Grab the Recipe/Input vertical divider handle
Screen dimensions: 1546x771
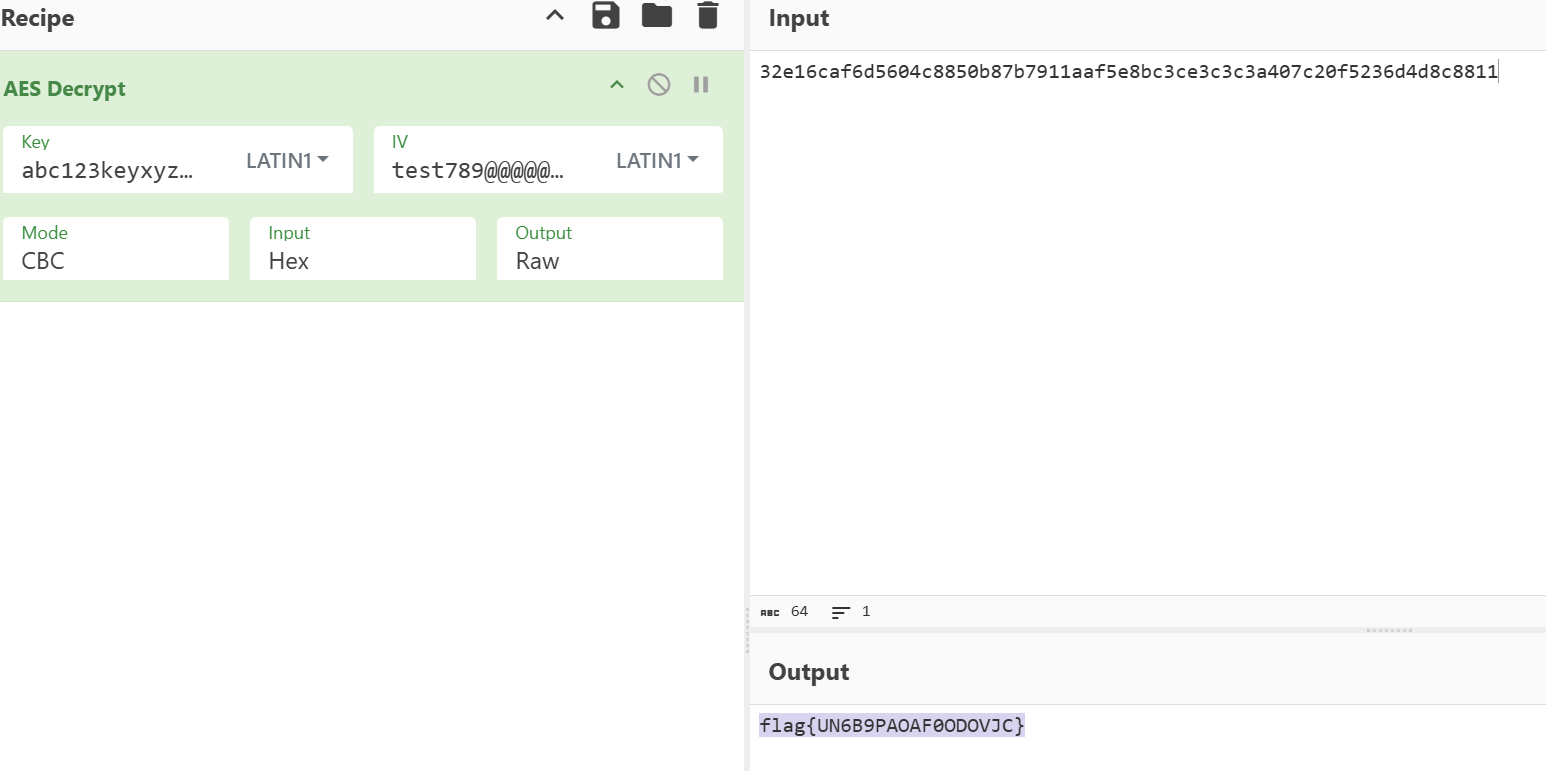tap(746, 630)
